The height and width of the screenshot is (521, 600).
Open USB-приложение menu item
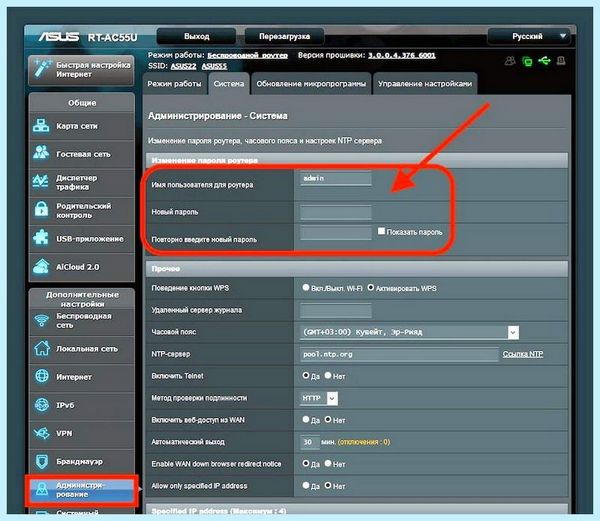[82, 238]
